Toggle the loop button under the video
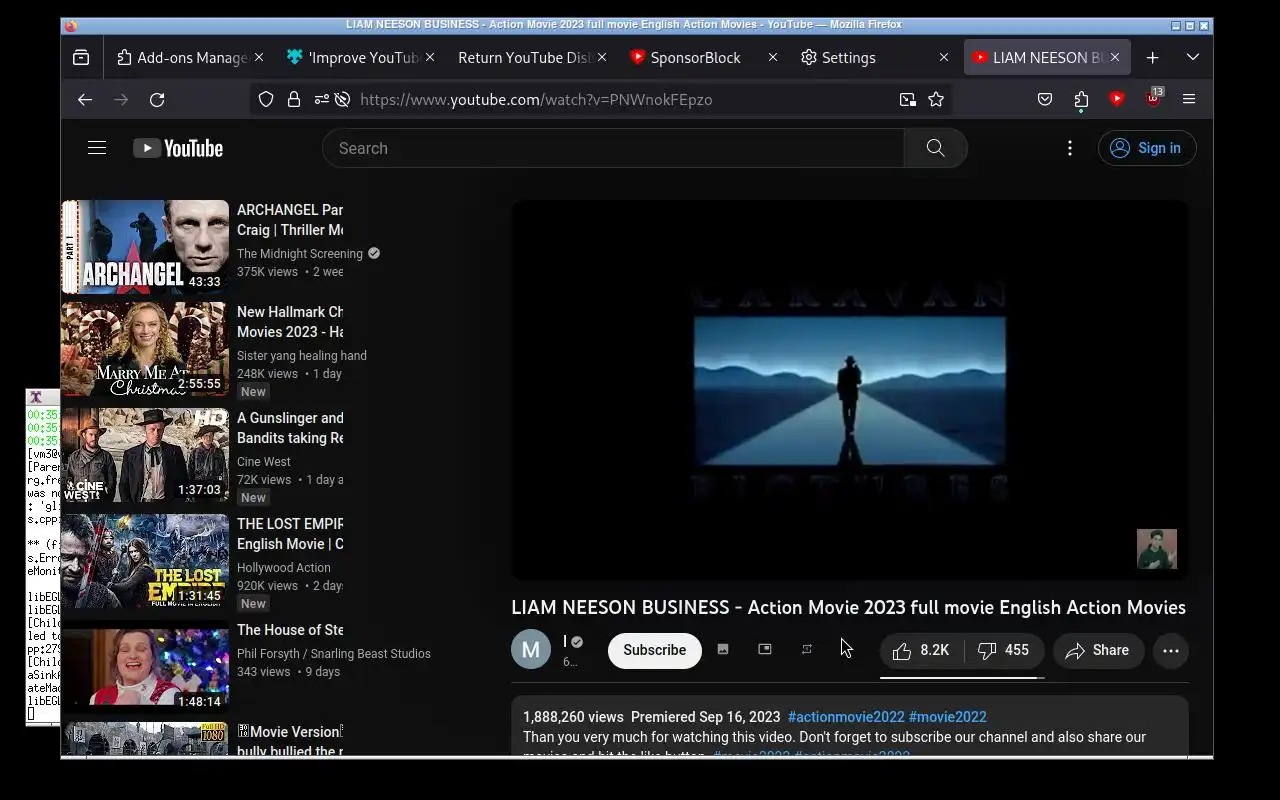The height and width of the screenshot is (800, 1280). coord(807,649)
